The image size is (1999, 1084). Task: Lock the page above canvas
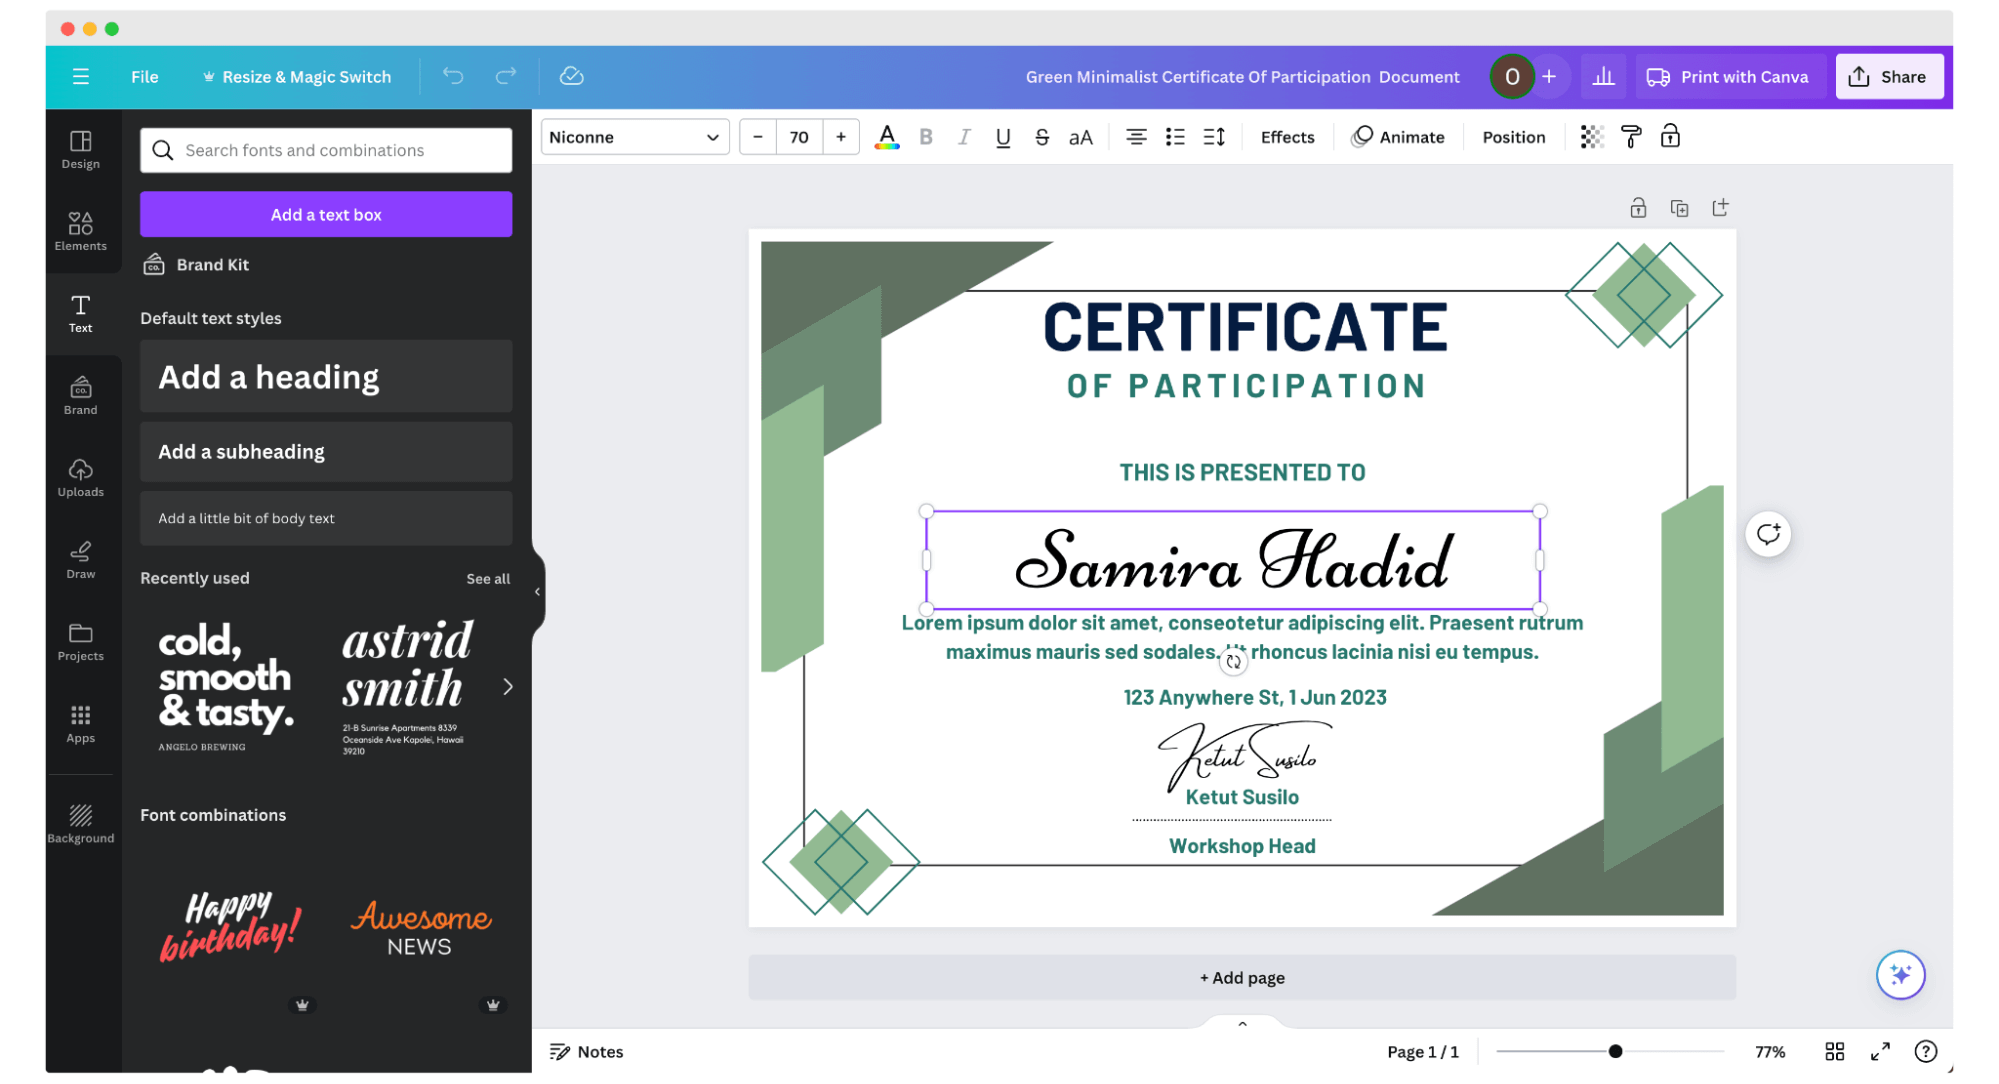1638,208
